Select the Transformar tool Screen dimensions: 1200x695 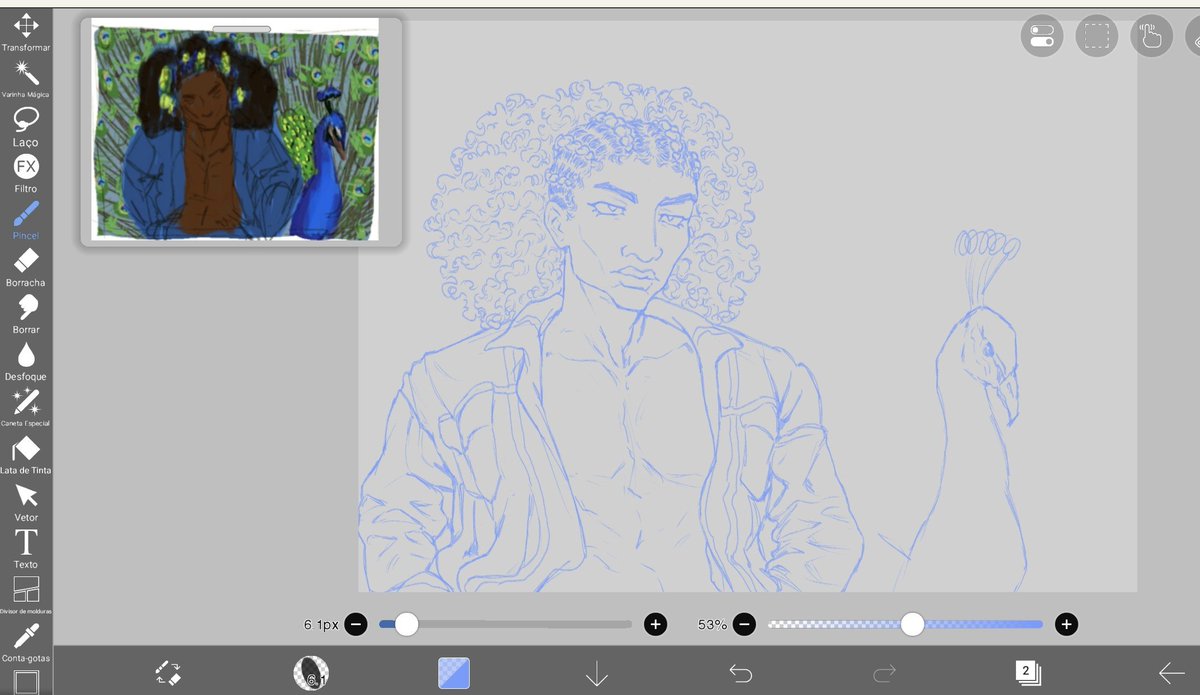[x=26, y=33]
